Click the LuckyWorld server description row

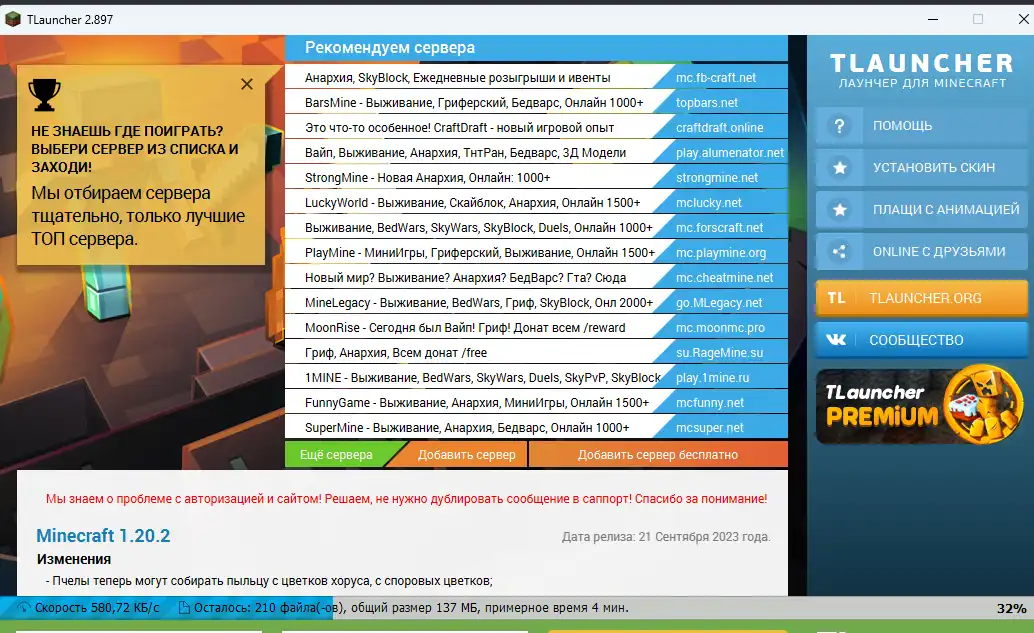click(x=473, y=203)
